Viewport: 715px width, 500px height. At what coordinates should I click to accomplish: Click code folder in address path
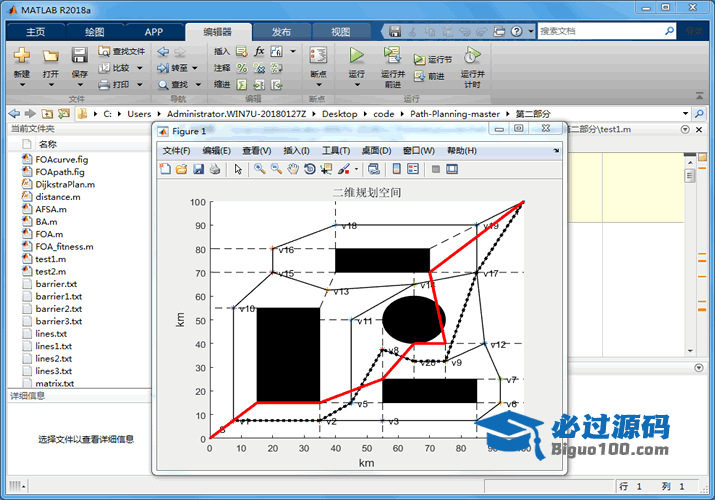point(383,114)
